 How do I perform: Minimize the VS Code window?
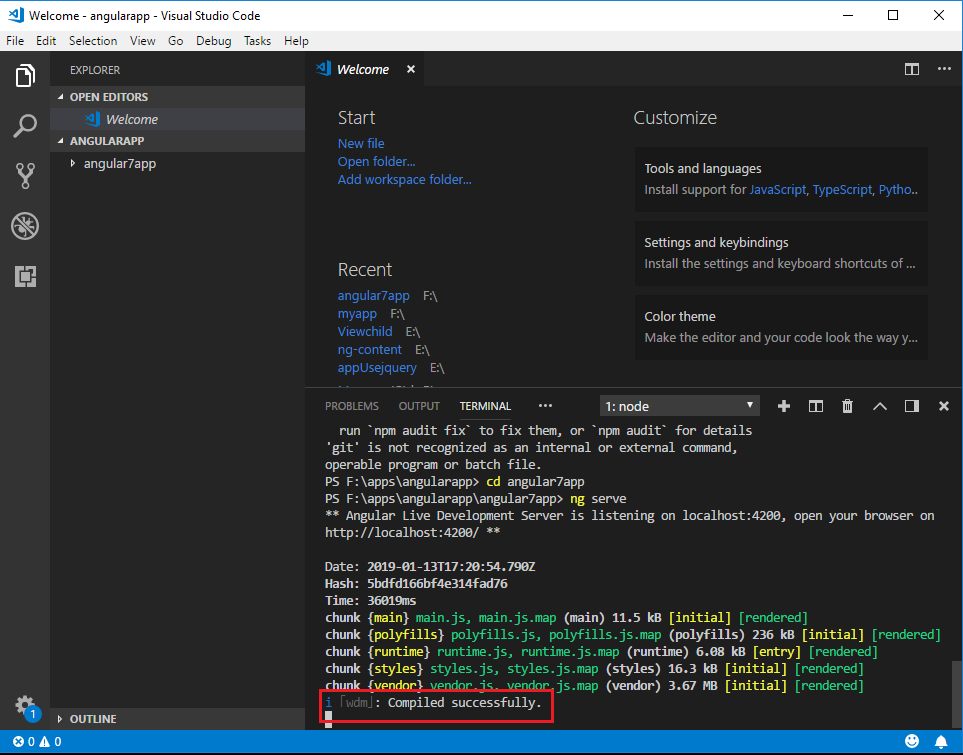tap(848, 15)
